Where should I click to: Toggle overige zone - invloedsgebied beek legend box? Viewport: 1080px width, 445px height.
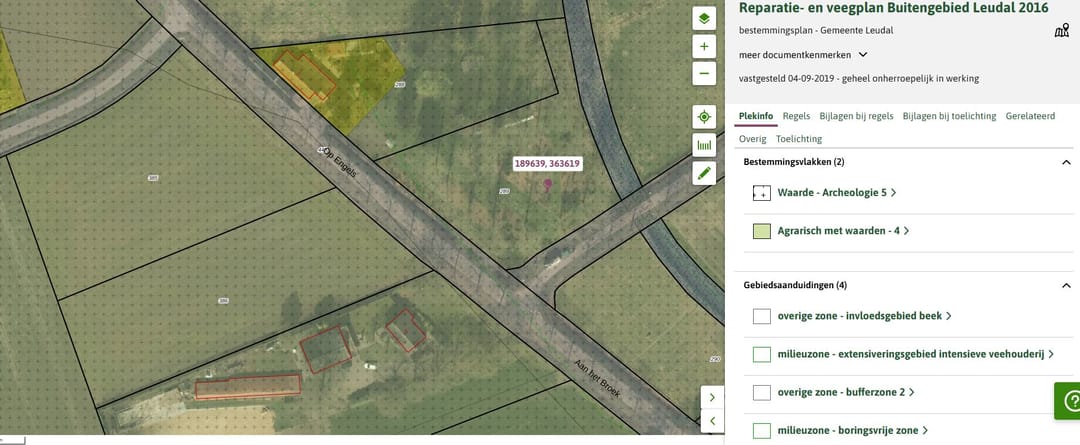click(762, 316)
